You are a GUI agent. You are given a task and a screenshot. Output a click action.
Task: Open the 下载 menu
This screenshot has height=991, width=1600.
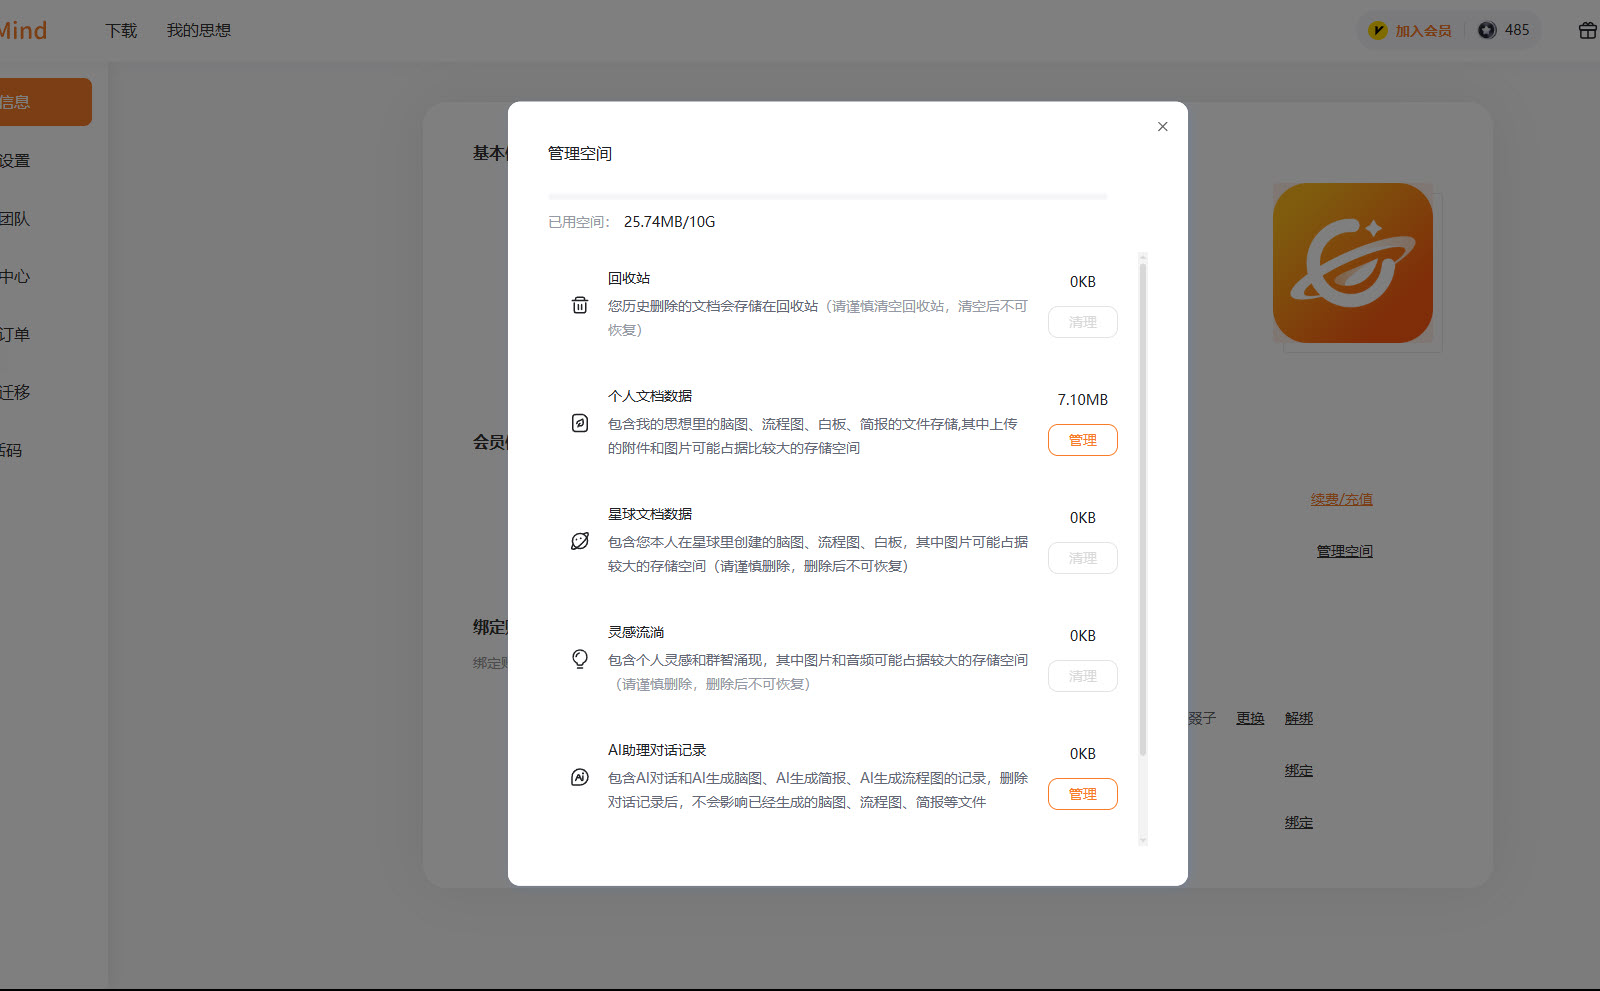[x=121, y=31]
